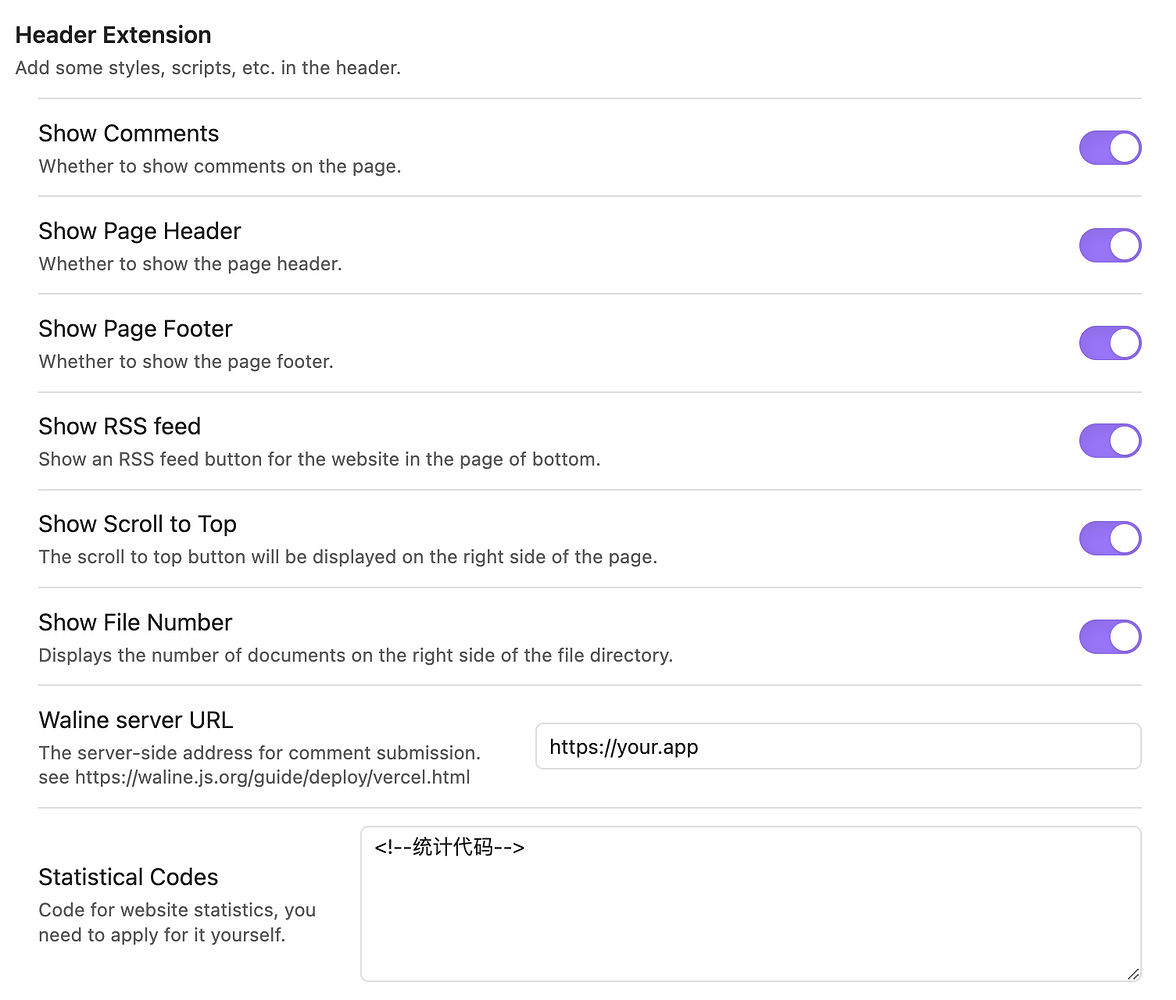Click the Header Extension section heading
Viewport: 1176px width, 1000px height.
click(x=113, y=35)
